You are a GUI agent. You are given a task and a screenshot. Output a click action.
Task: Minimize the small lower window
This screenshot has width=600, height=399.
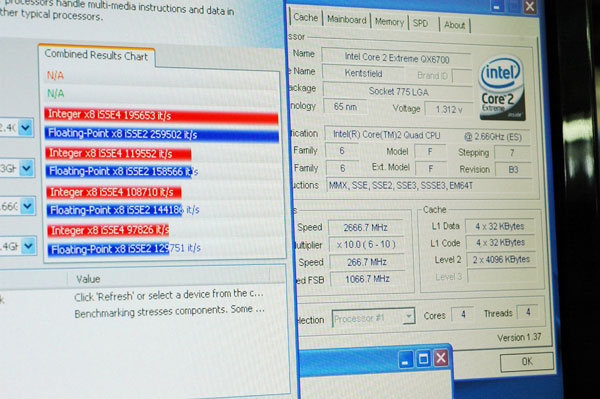point(406,360)
